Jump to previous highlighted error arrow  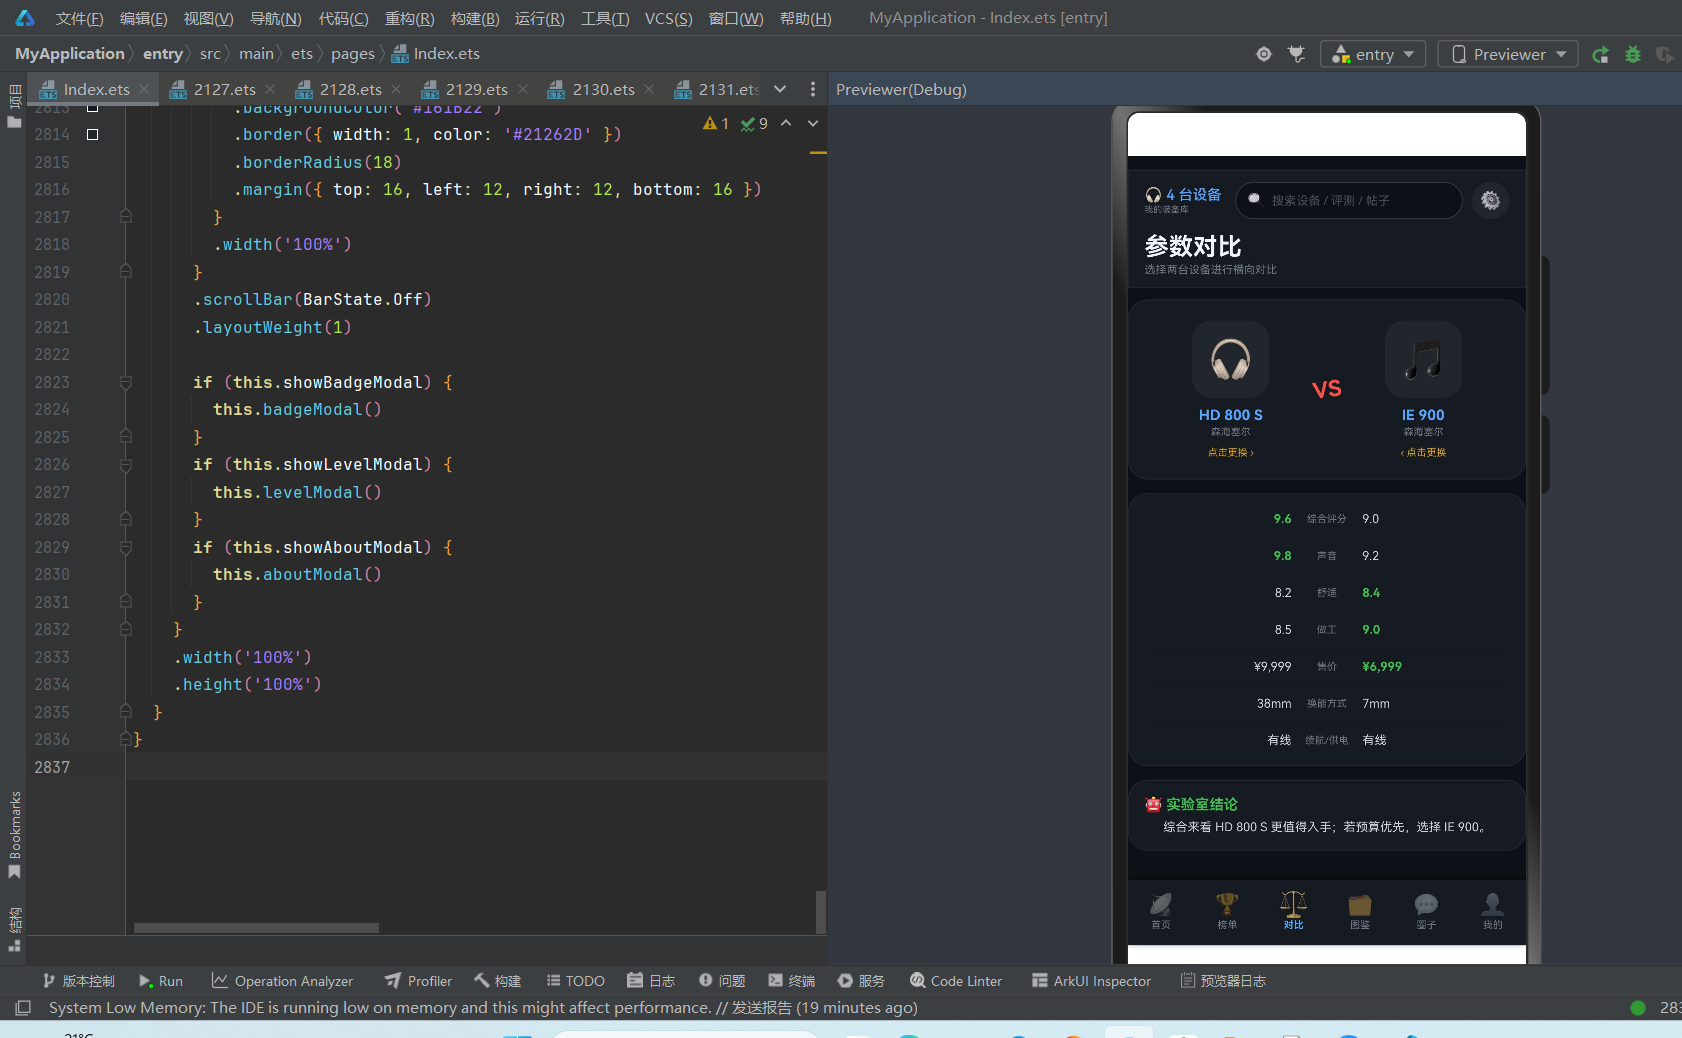(786, 123)
